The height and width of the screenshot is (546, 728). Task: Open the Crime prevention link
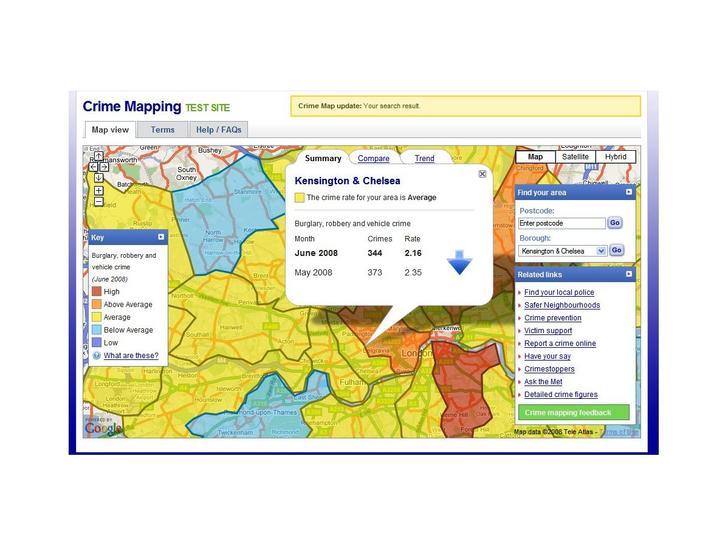552,318
